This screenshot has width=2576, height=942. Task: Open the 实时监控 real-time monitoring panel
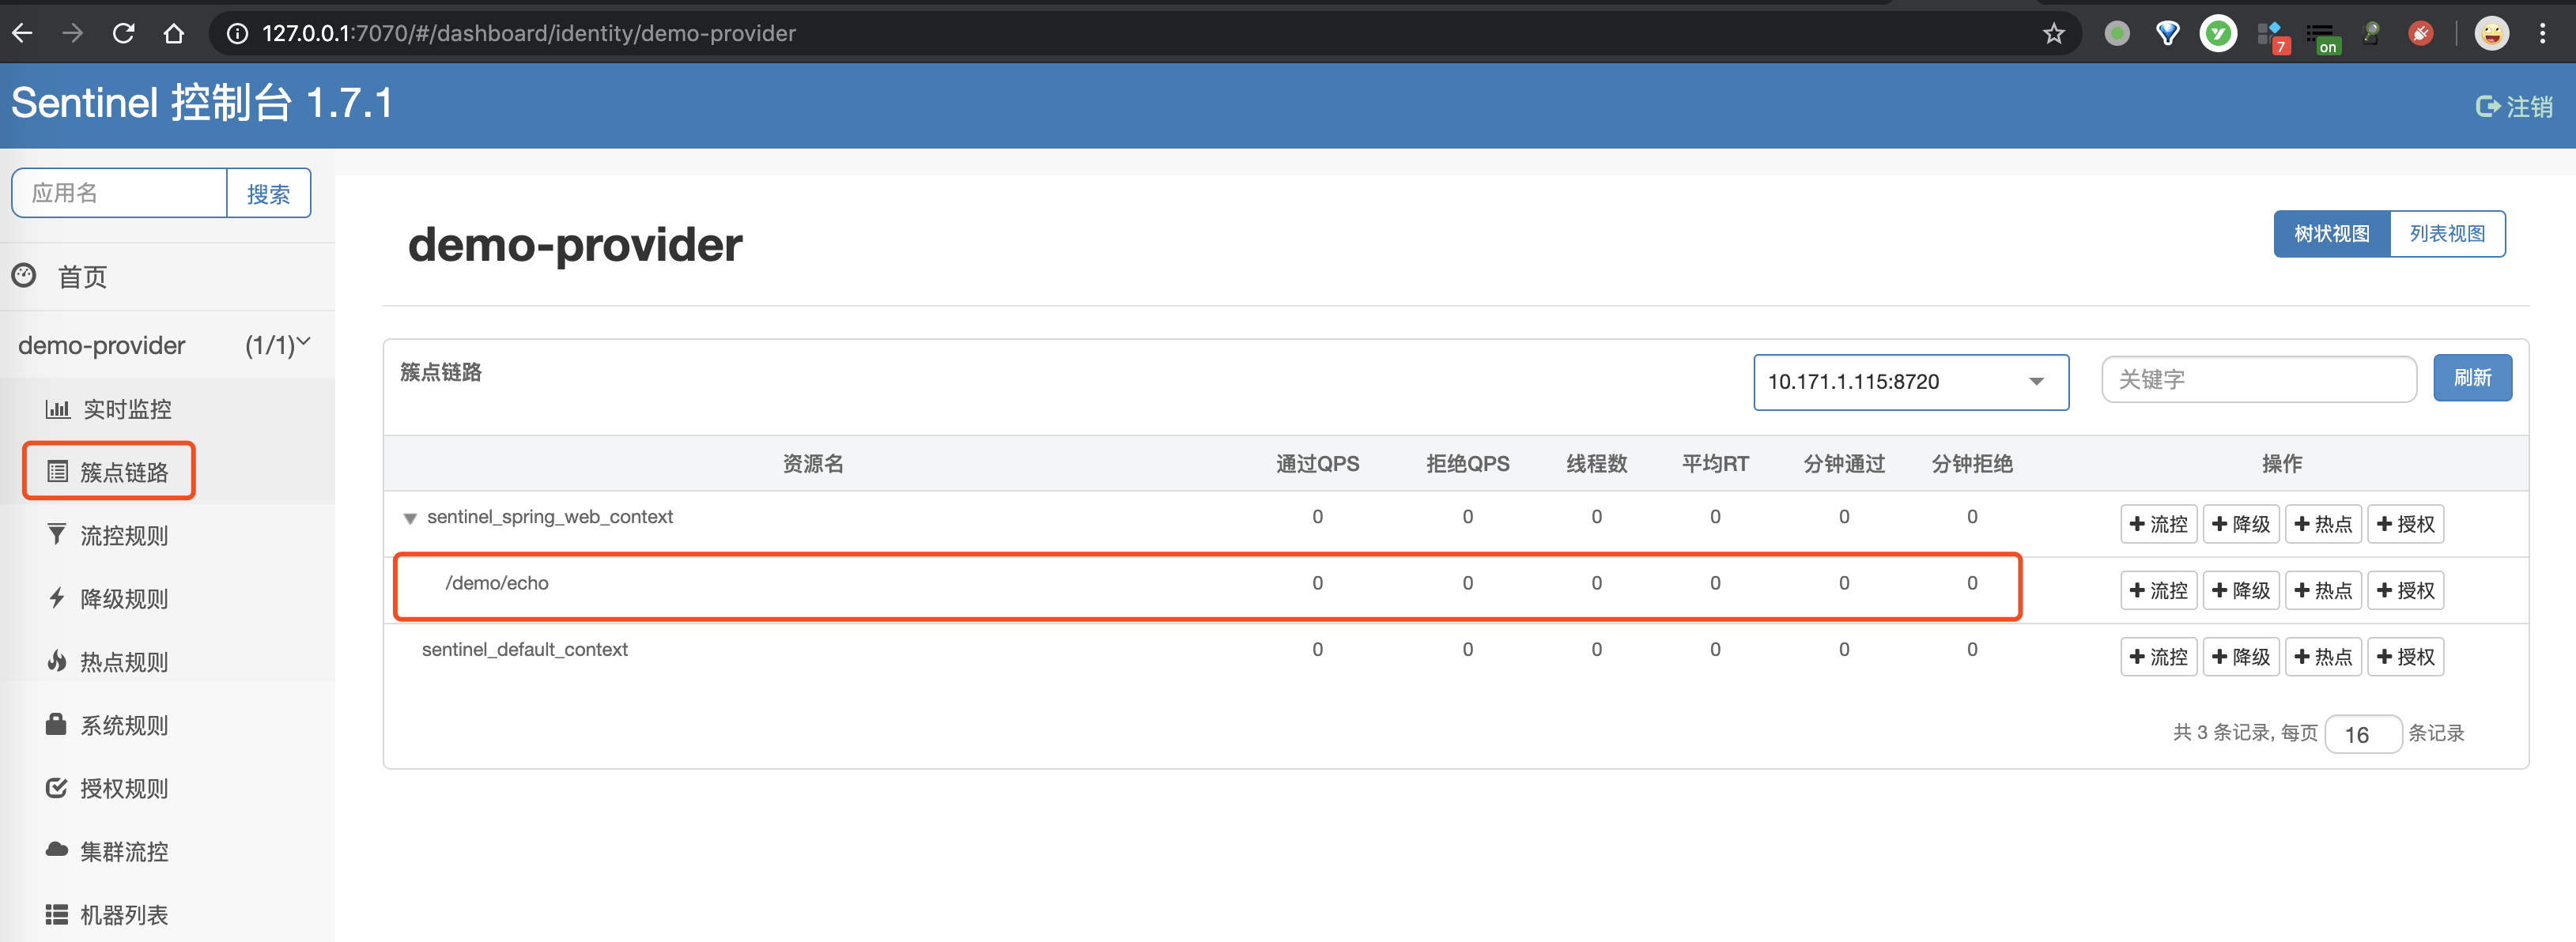click(x=126, y=408)
